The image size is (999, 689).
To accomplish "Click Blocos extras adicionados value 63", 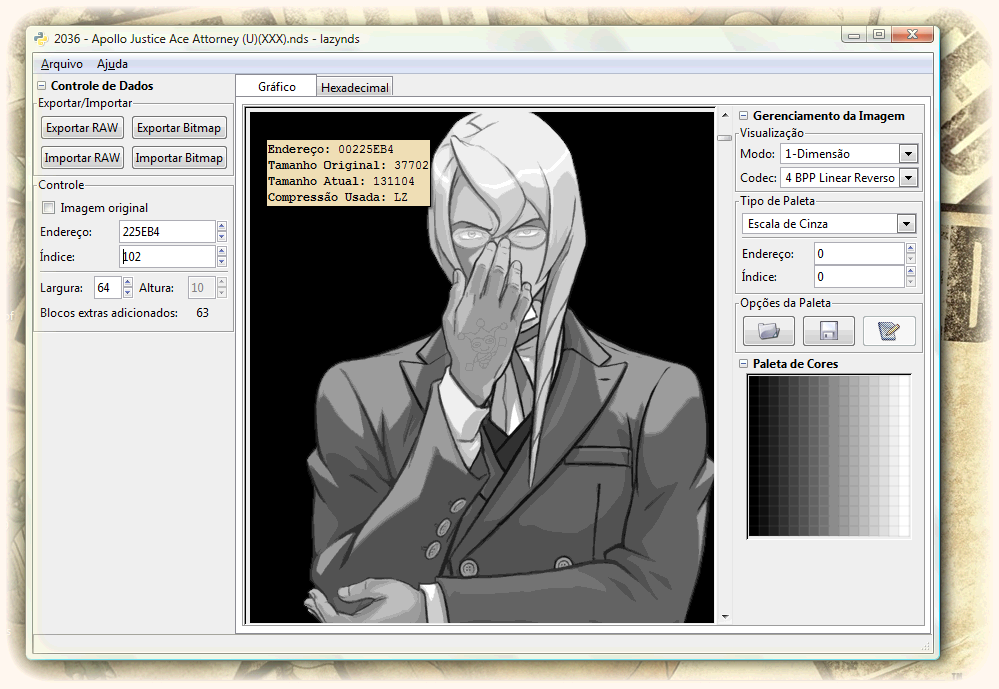I will click(203, 312).
